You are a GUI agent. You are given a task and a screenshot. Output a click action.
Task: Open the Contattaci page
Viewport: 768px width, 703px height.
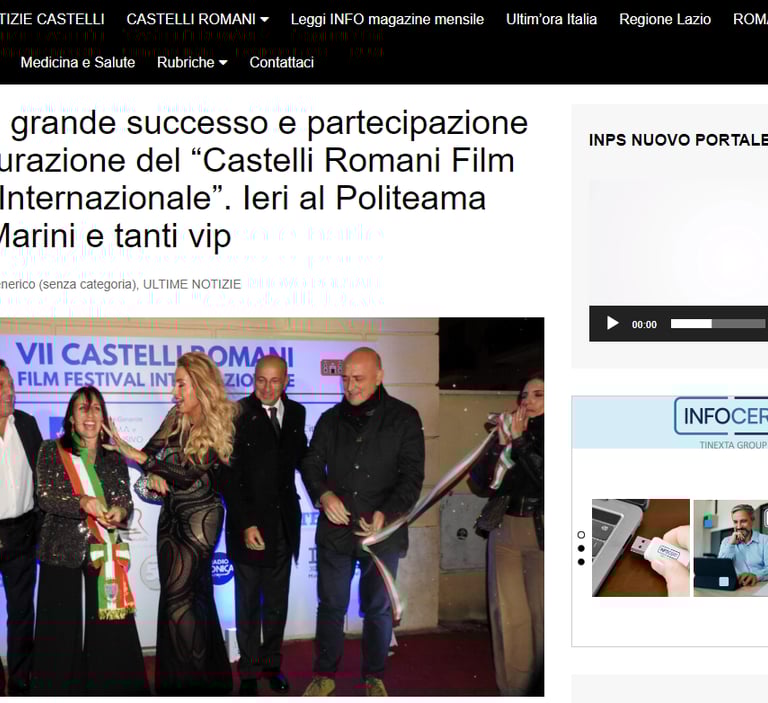coord(282,62)
